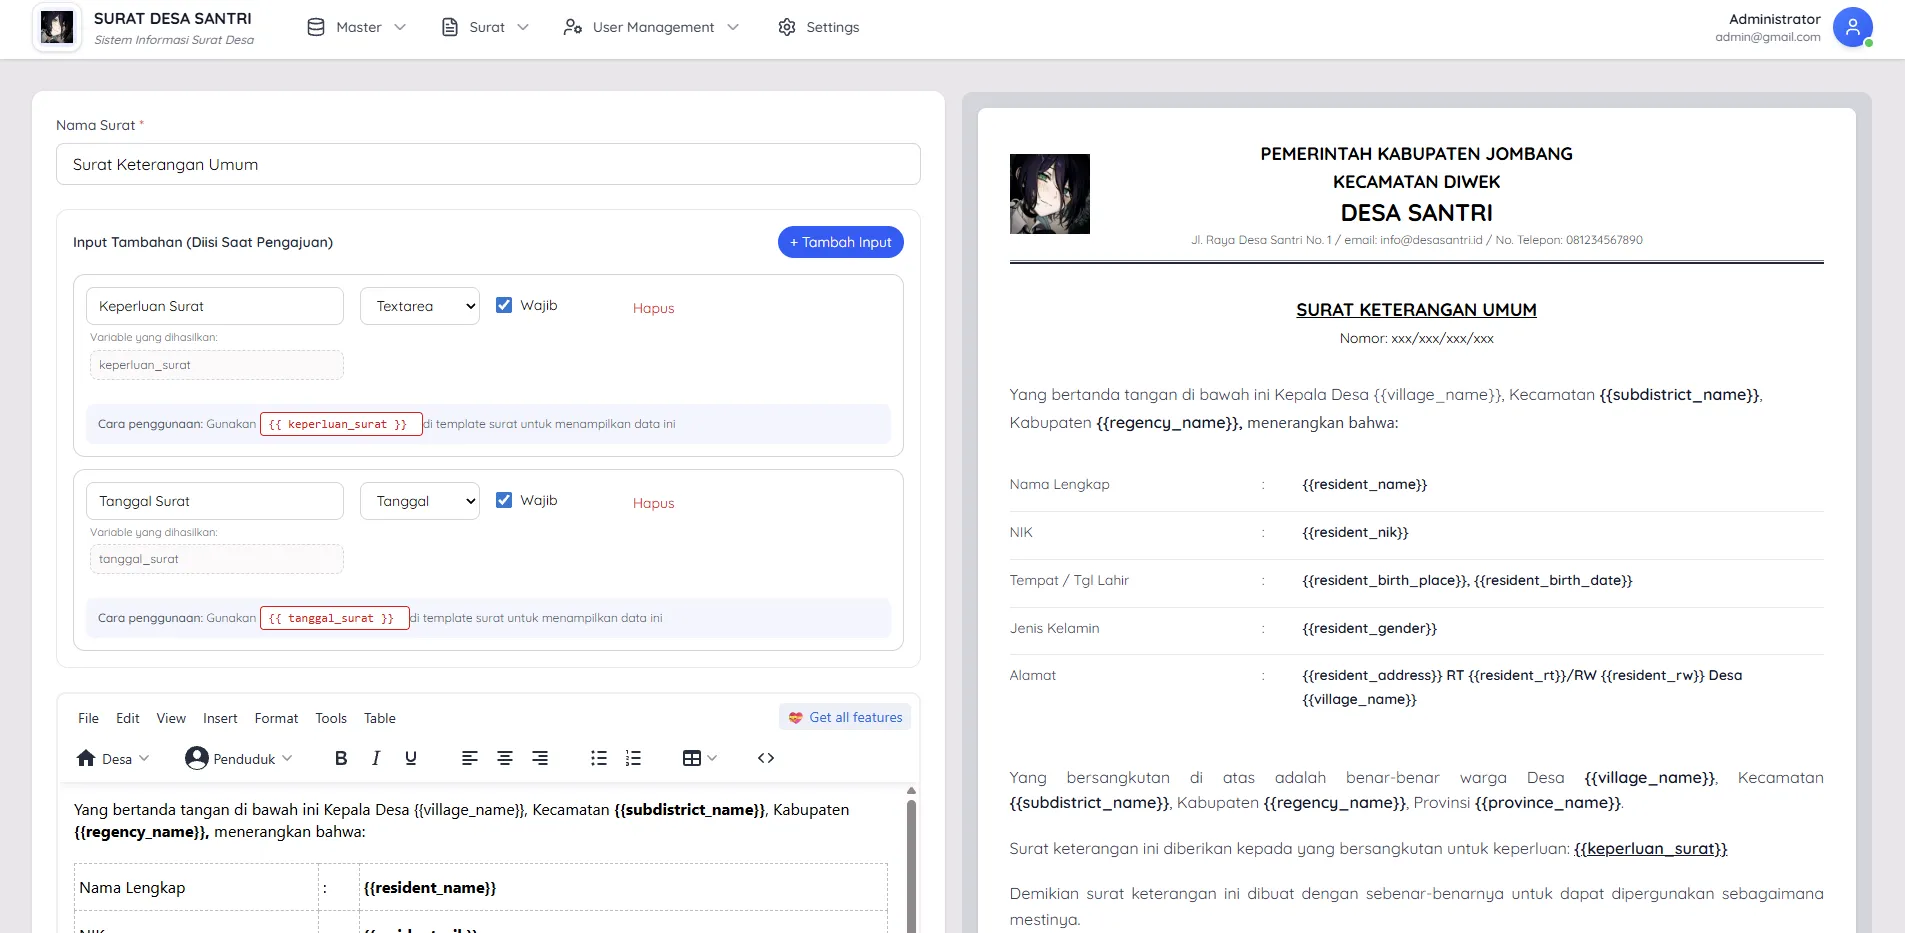The width and height of the screenshot is (1905, 933).
Task: Expand the table options chevron
Action: (712, 758)
